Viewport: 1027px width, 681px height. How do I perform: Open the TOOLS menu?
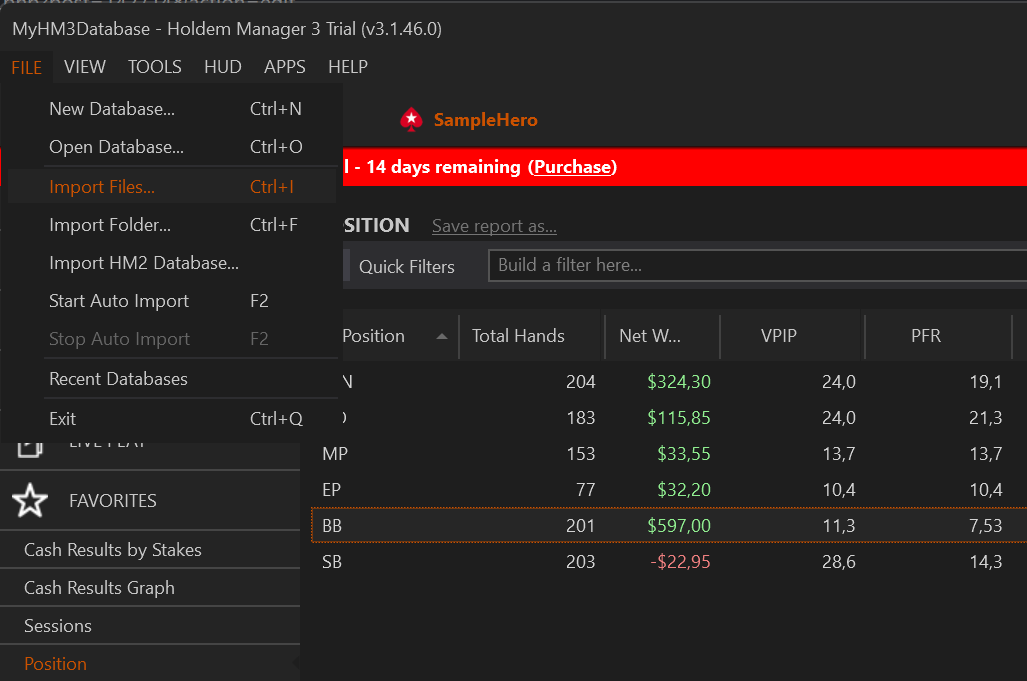(x=154, y=66)
